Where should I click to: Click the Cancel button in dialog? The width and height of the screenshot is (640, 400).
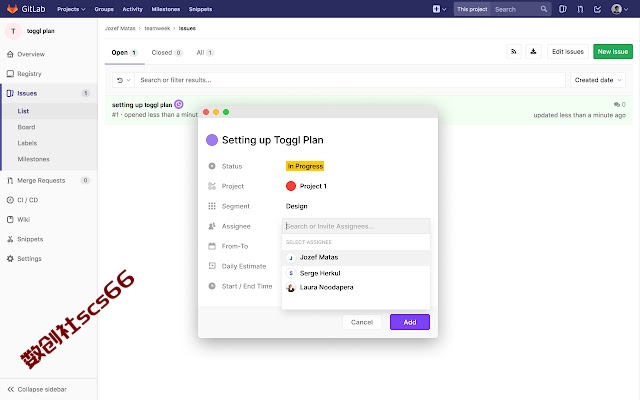[x=362, y=322]
